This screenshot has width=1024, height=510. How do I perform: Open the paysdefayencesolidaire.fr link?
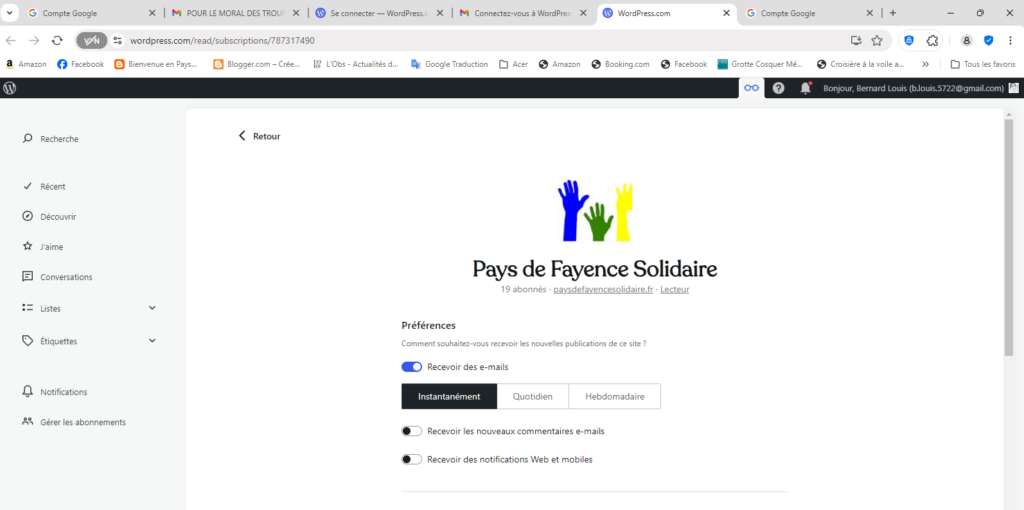click(x=603, y=289)
